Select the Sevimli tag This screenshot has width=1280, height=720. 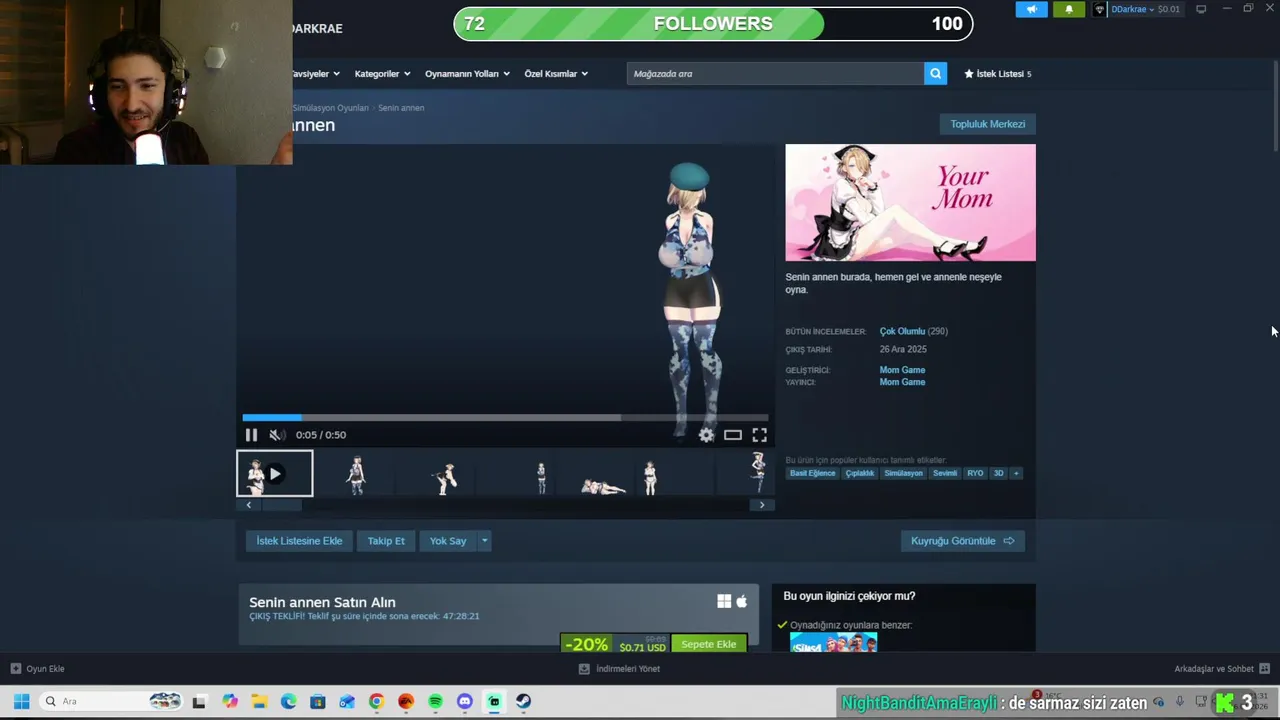point(945,473)
